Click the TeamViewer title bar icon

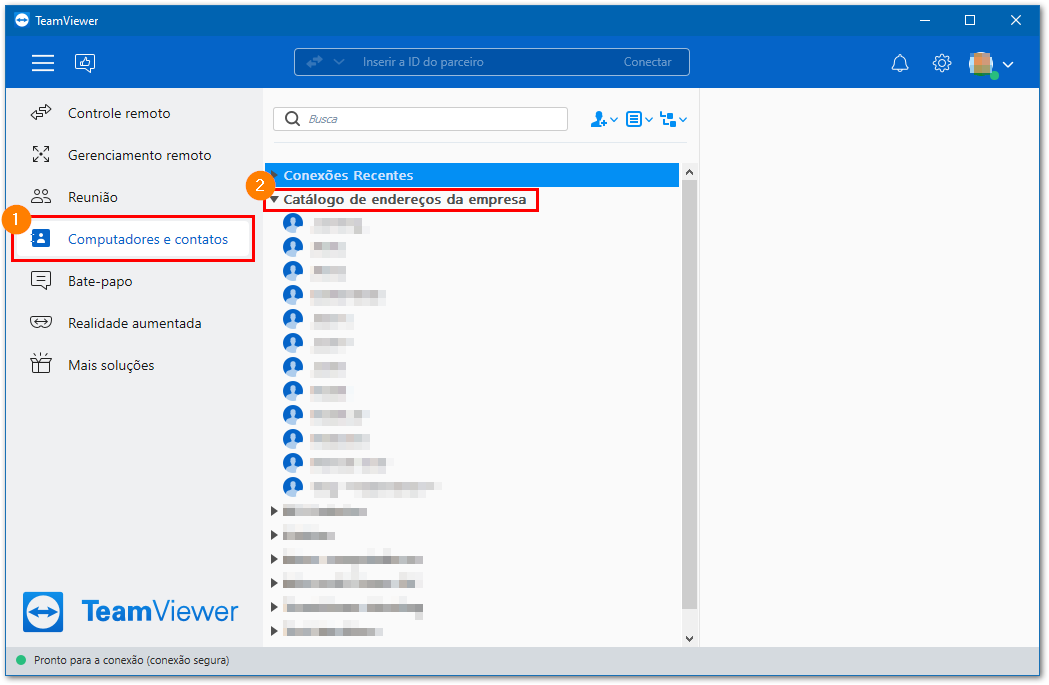22,20
